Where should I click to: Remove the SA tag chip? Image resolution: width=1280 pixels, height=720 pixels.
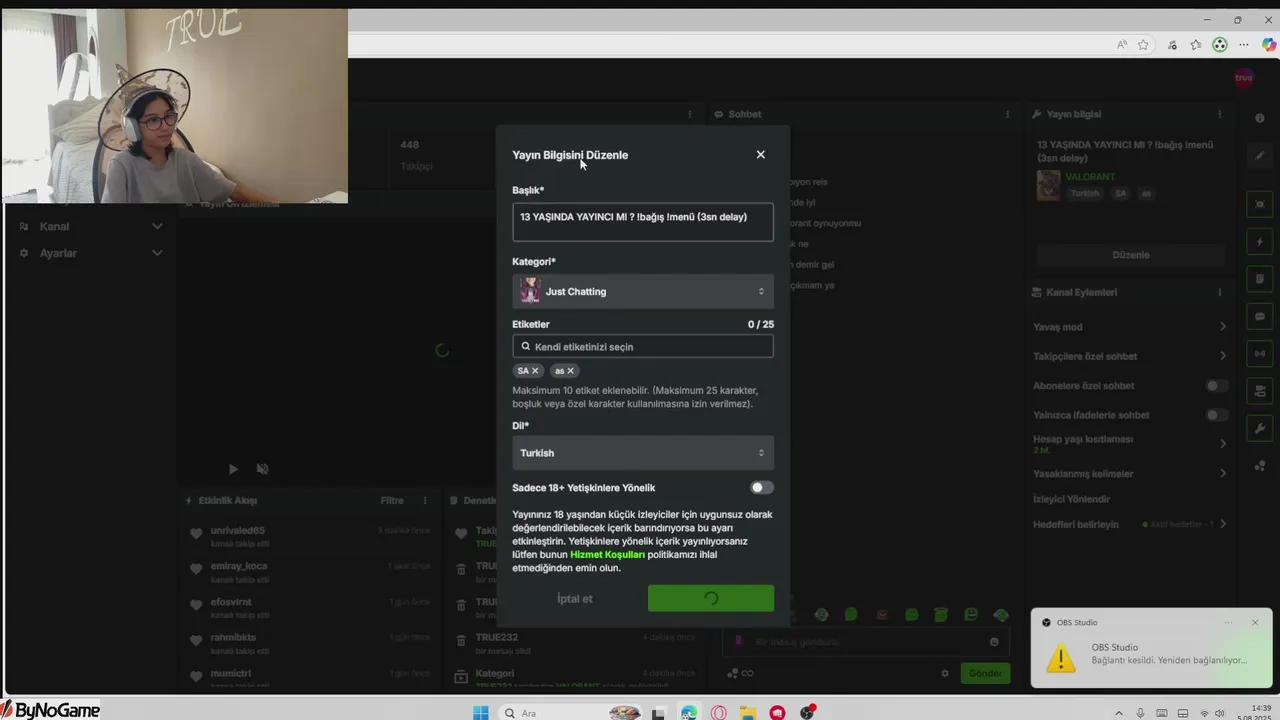coord(535,371)
